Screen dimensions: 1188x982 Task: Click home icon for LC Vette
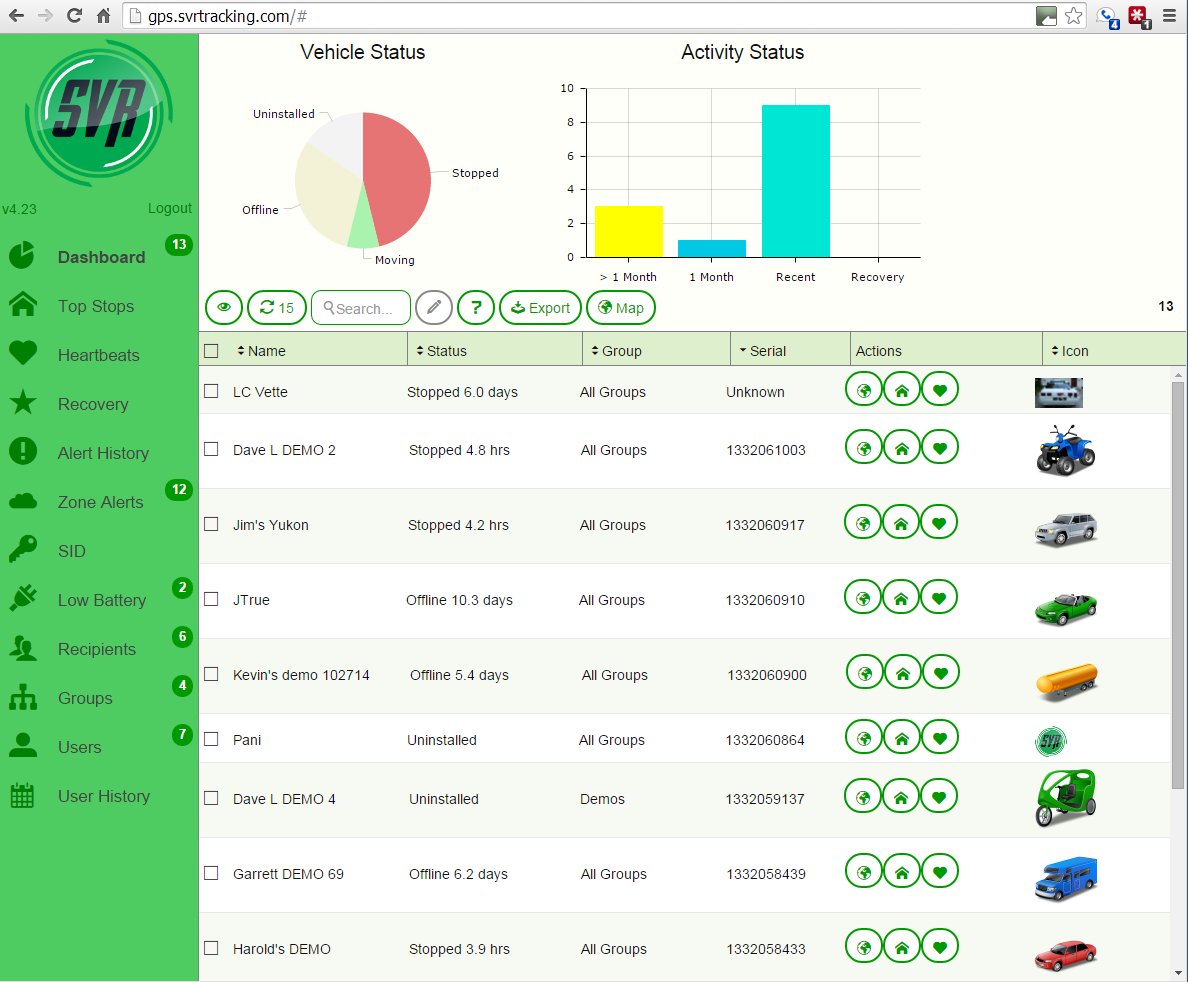point(902,390)
